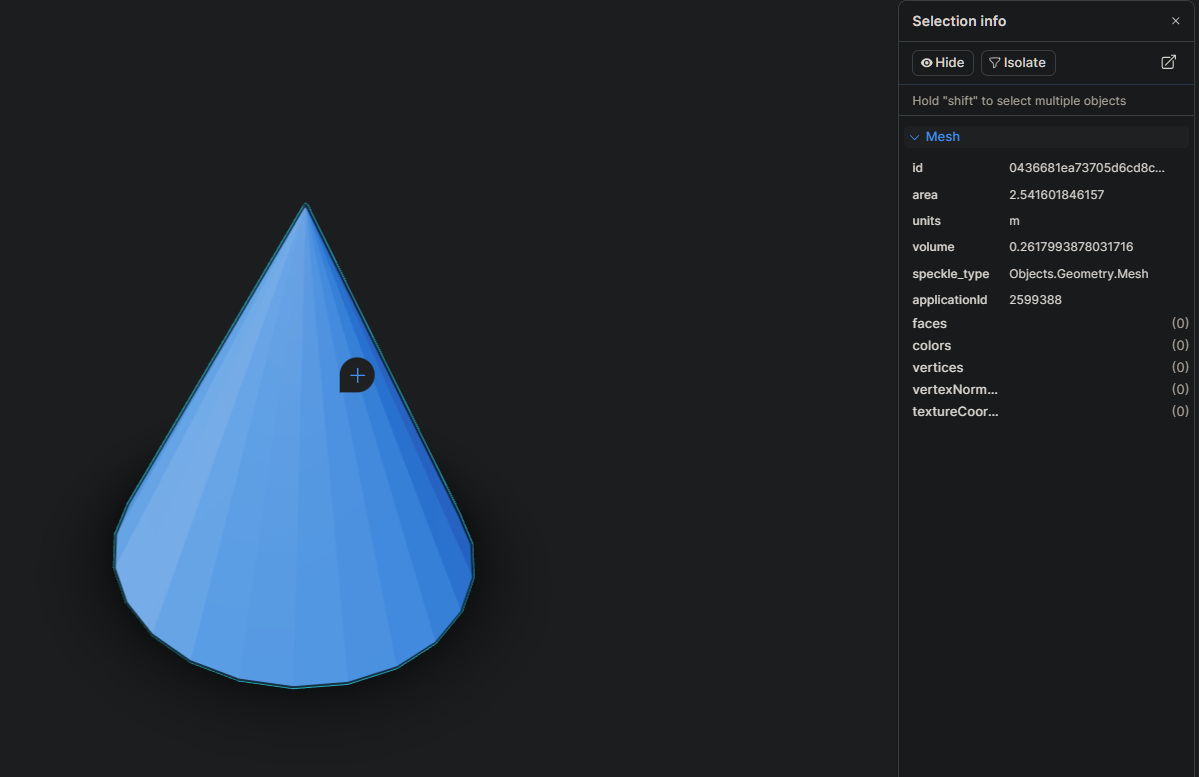Screen dimensions: 1199x777
Task: Expand the colors property row
Action: 931,345
